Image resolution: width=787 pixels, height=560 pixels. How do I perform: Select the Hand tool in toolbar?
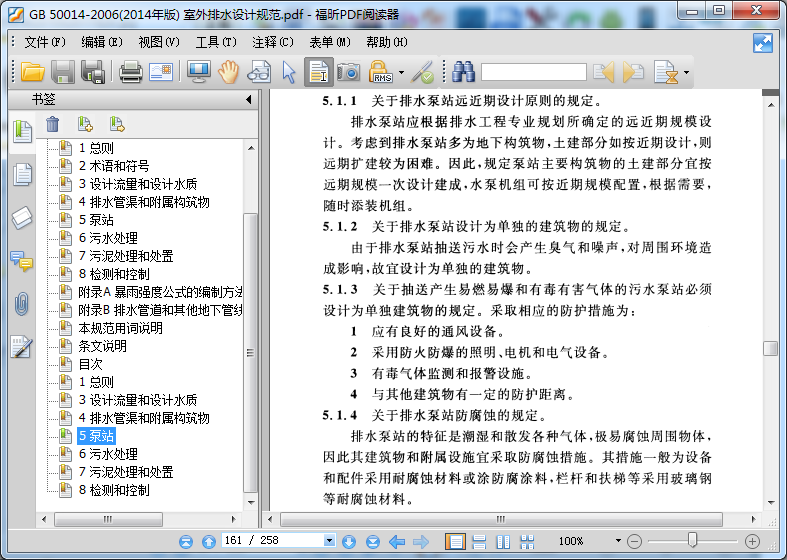228,72
